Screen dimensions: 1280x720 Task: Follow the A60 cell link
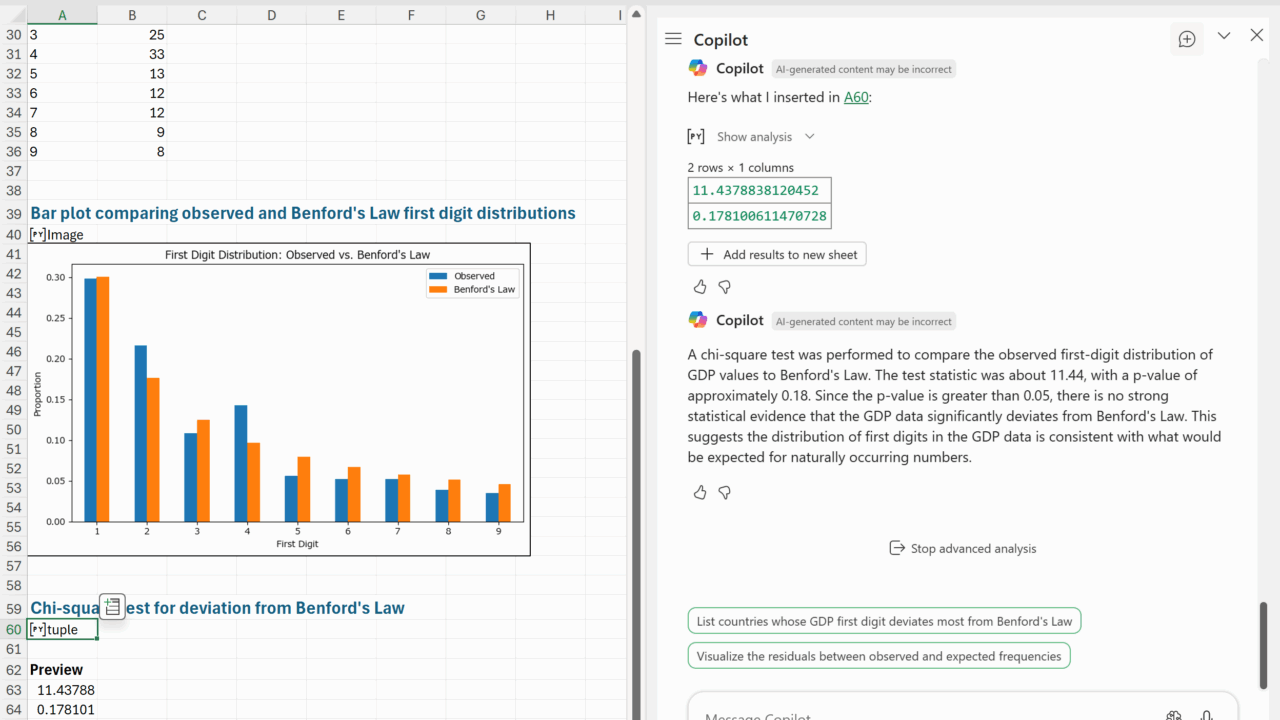[x=855, y=97]
